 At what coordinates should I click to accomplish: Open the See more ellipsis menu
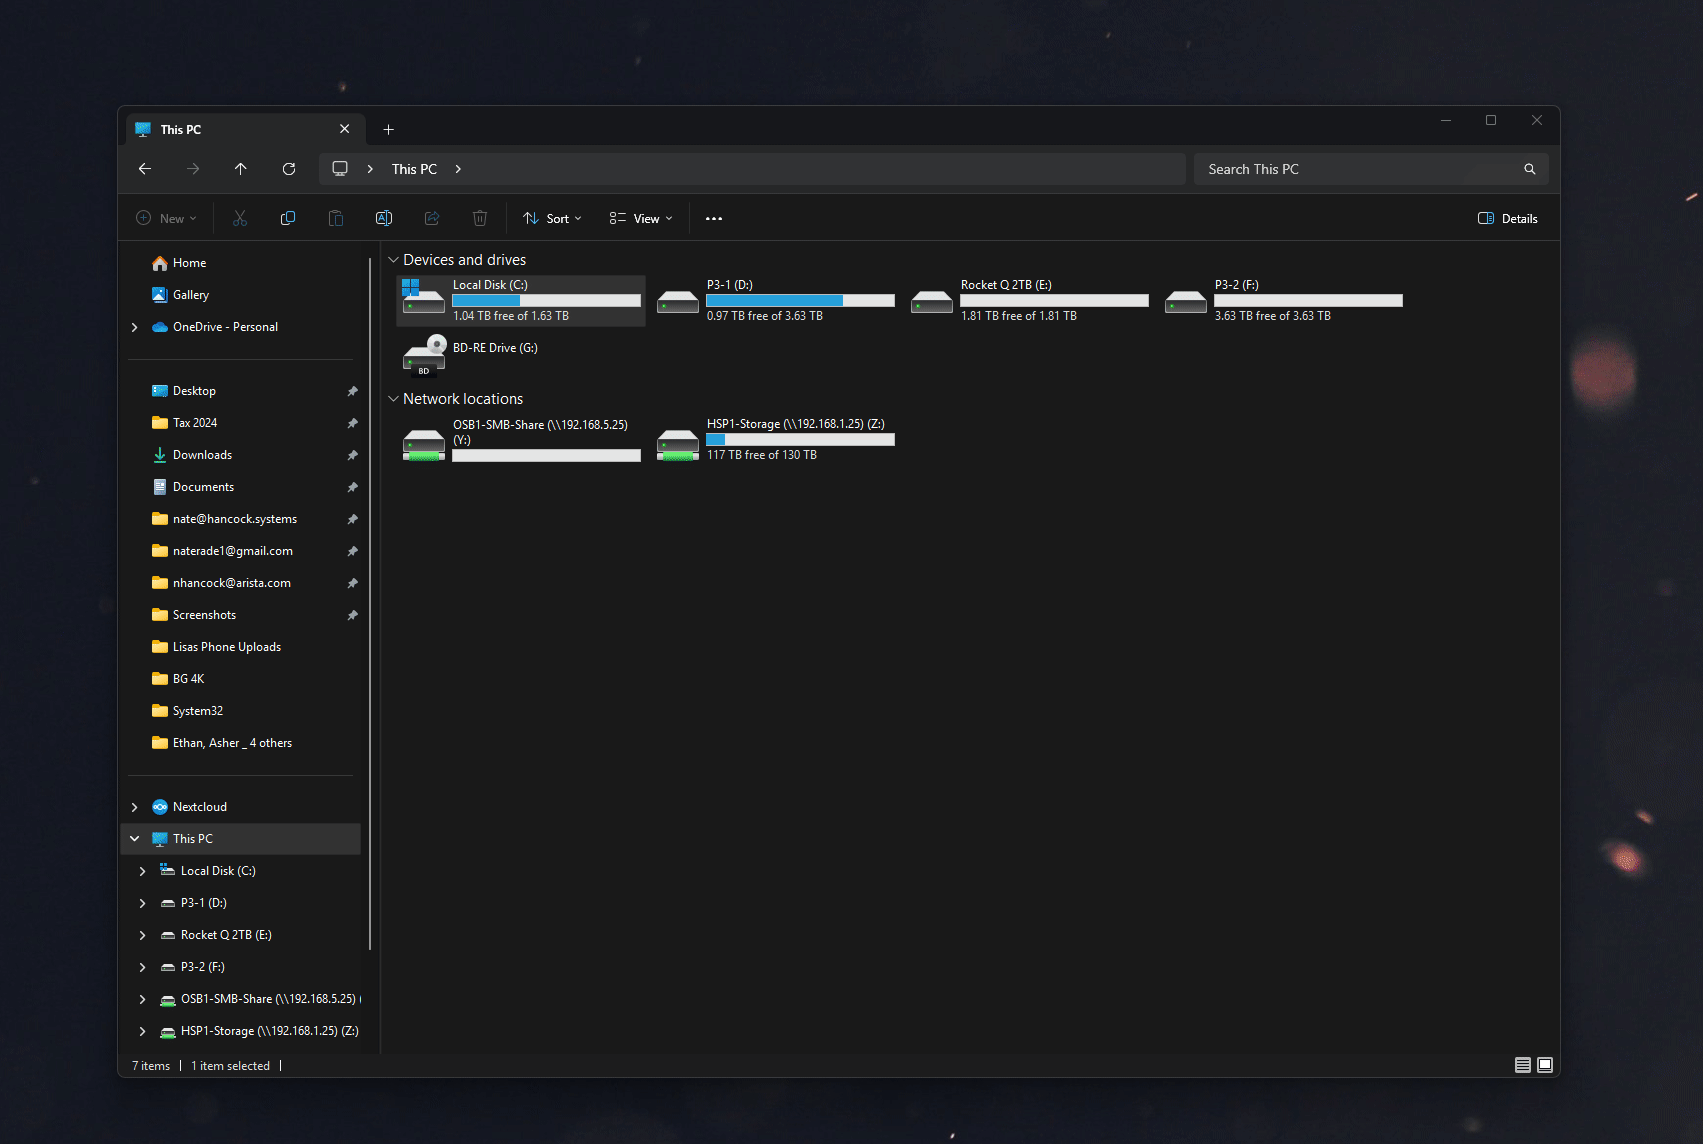[714, 218]
